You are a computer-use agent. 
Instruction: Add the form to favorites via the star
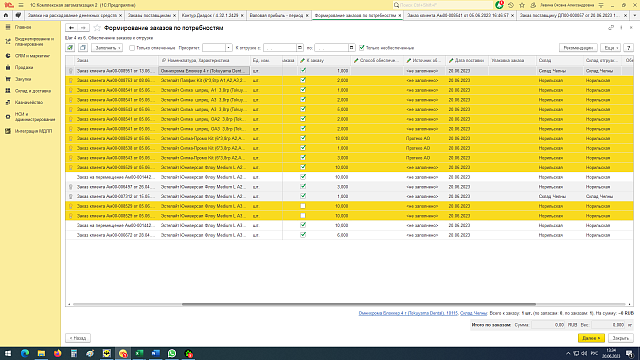coord(97,28)
